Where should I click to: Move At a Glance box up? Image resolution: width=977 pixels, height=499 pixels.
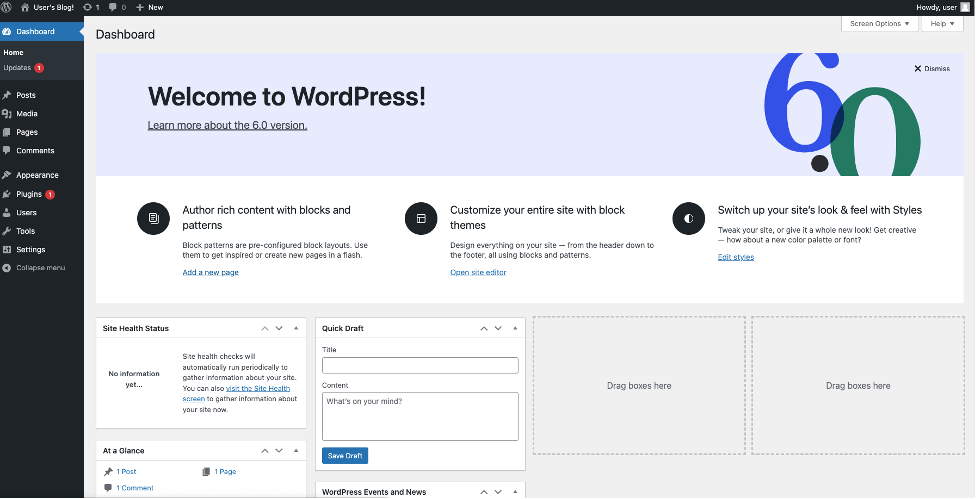(x=265, y=450)
